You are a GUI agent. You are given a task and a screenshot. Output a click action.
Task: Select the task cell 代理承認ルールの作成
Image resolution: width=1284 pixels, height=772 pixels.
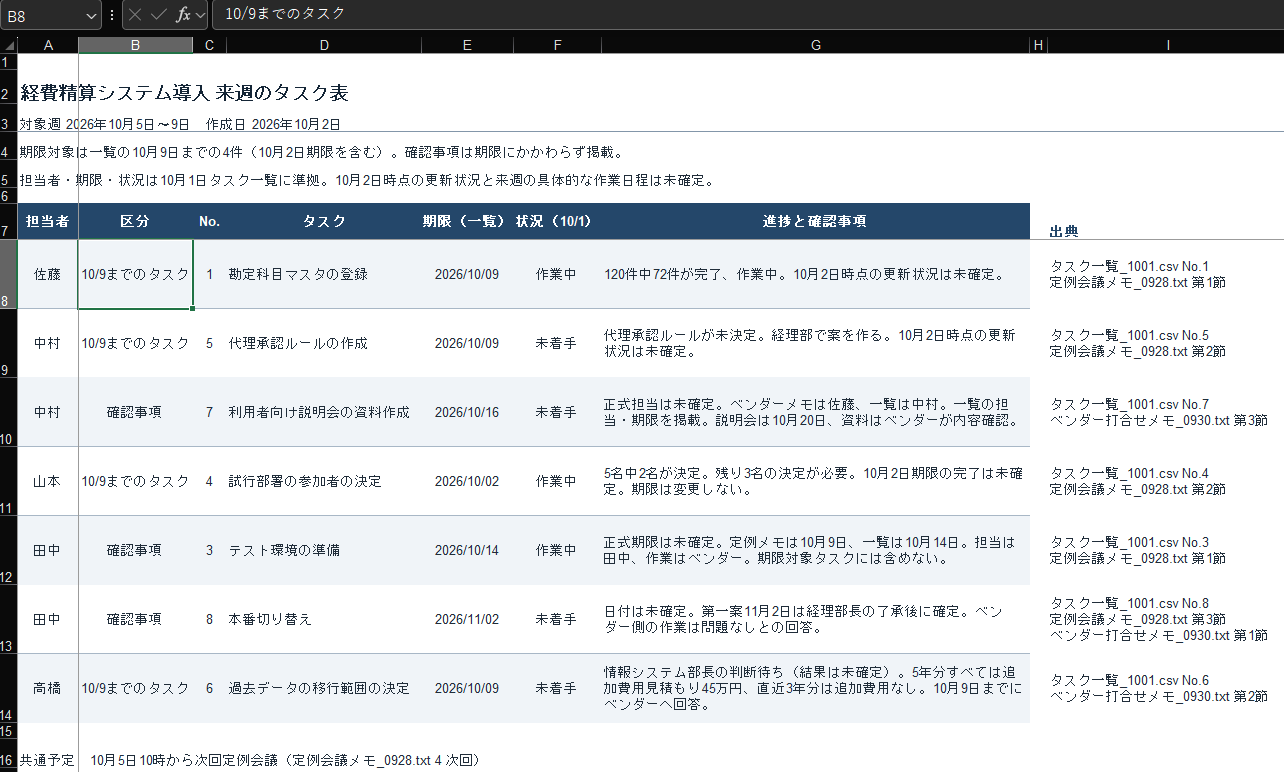(x=324, y=343)
